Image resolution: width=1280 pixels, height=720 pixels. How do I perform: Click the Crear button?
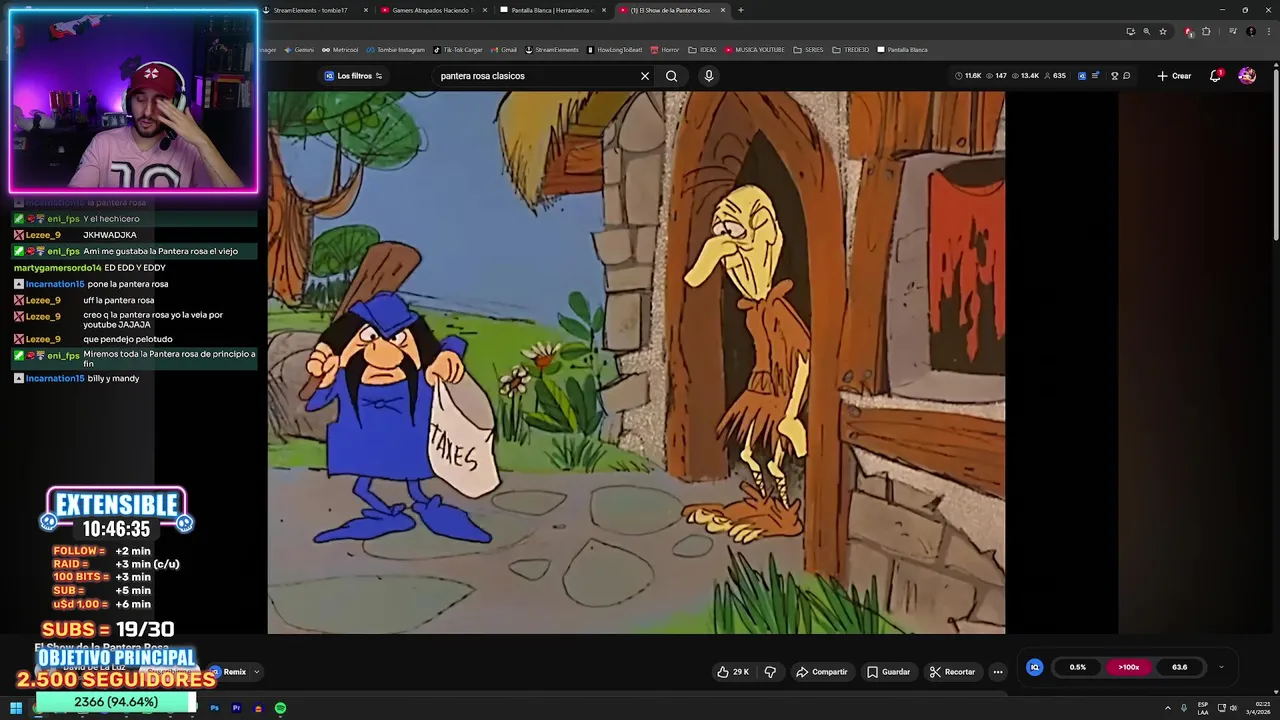1174,76
